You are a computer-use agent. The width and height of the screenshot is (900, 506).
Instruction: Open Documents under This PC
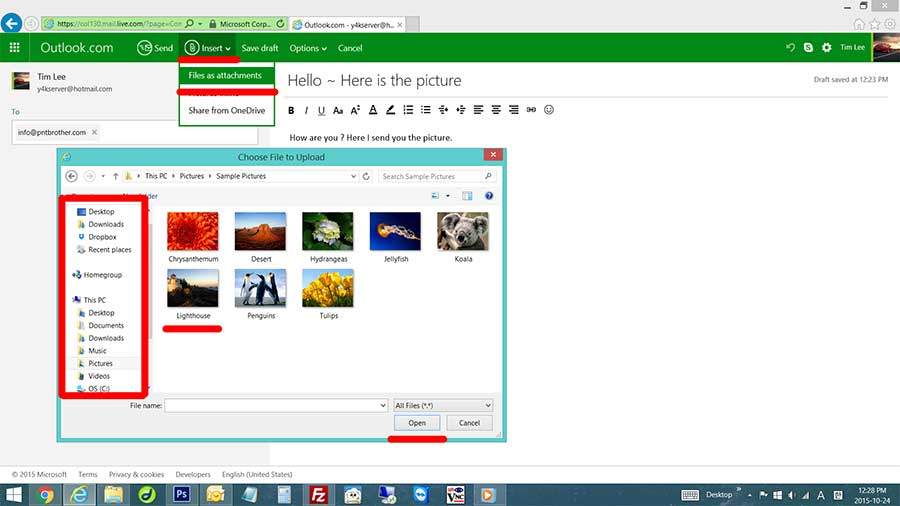[100, 325]
